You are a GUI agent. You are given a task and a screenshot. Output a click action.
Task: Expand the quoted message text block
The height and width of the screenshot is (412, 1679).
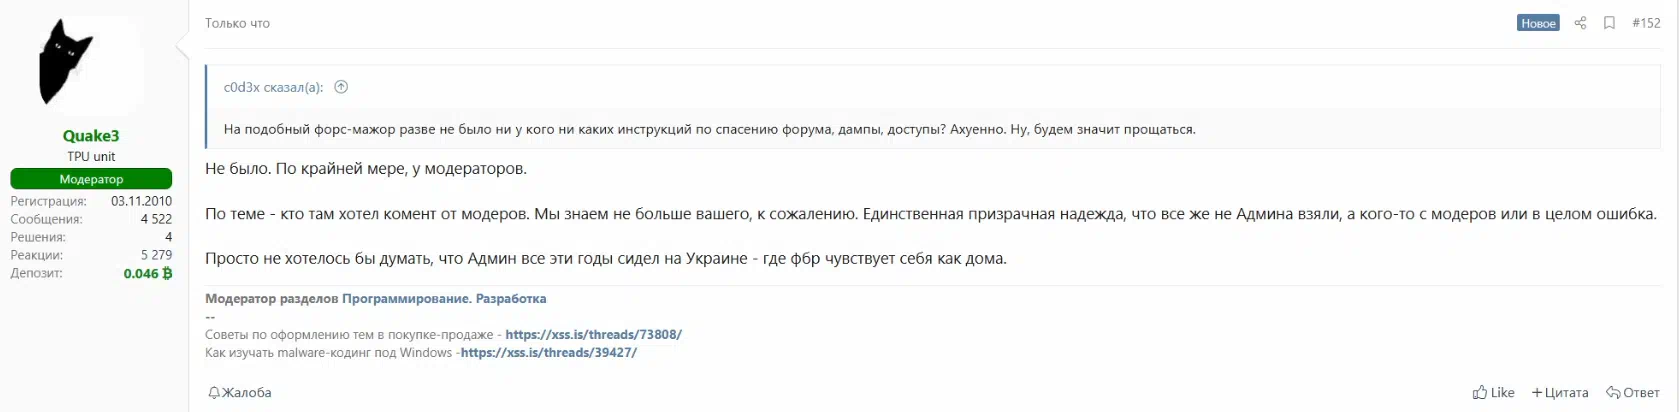[709, 129]
